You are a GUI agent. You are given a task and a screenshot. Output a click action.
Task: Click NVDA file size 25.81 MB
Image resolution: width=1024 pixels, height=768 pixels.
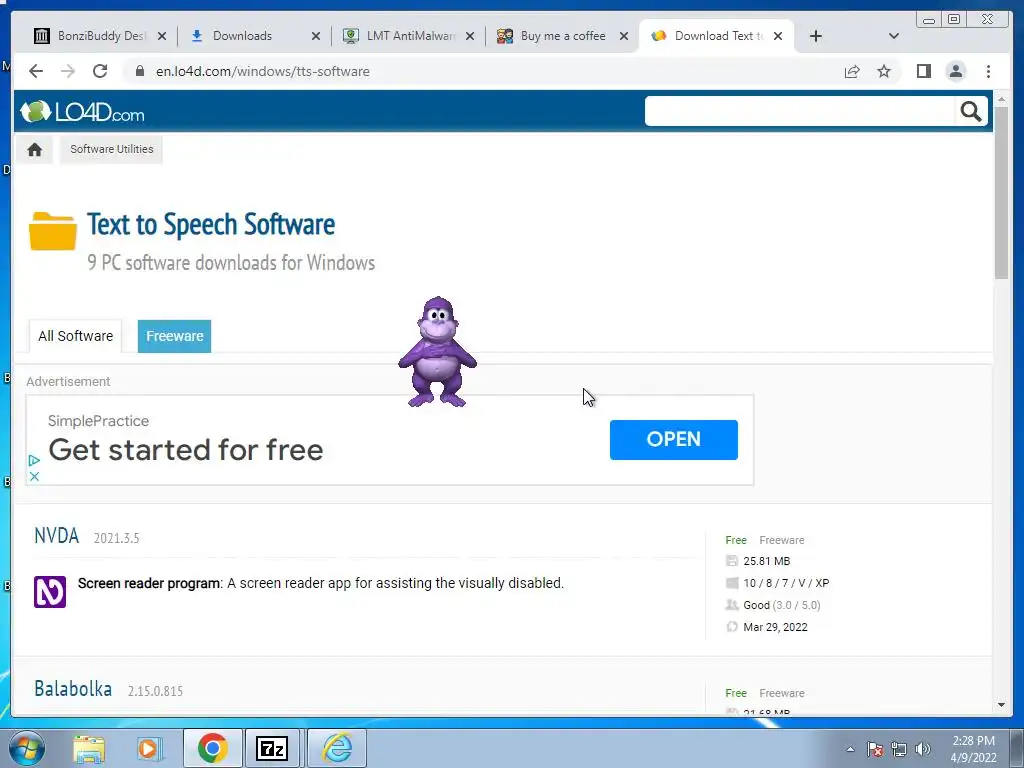coord(766,561)
